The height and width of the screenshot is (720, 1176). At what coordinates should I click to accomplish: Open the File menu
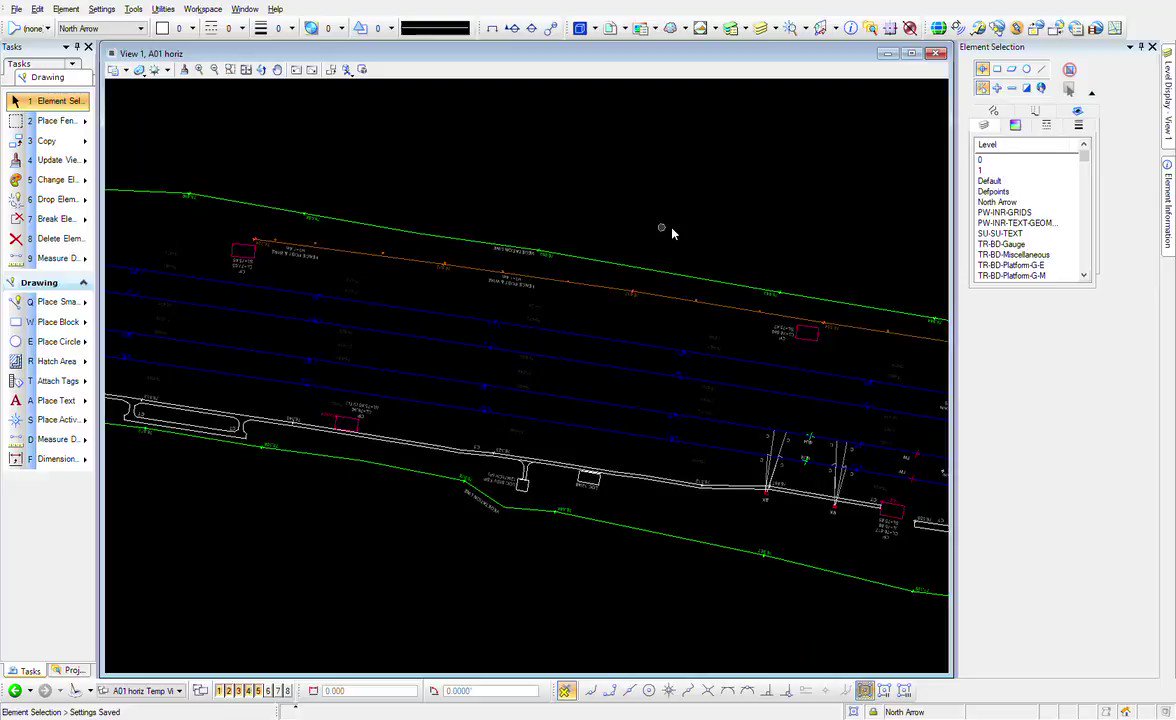pos(16,9)
